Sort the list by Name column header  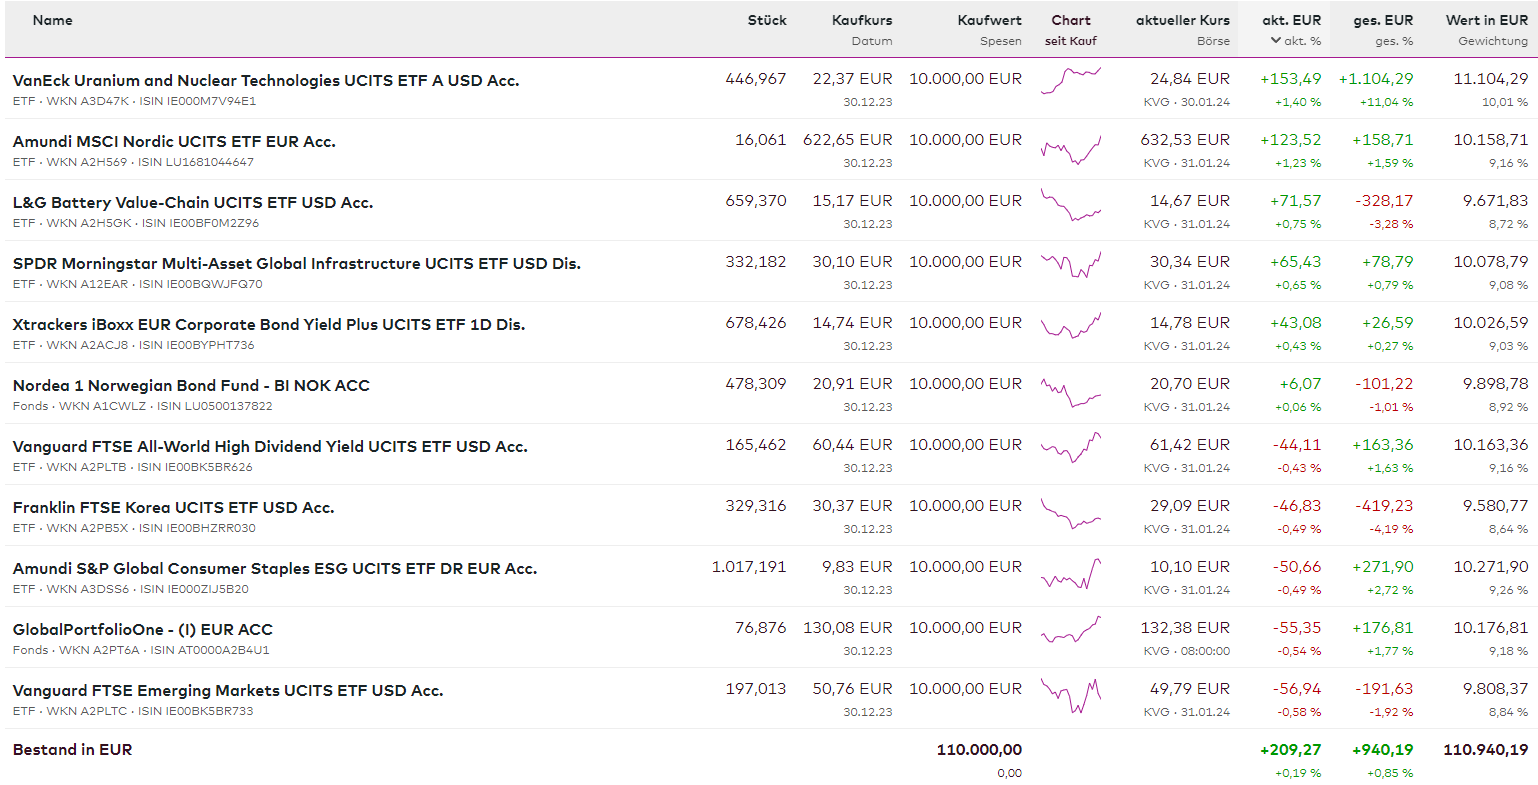(x=52, y=20)
